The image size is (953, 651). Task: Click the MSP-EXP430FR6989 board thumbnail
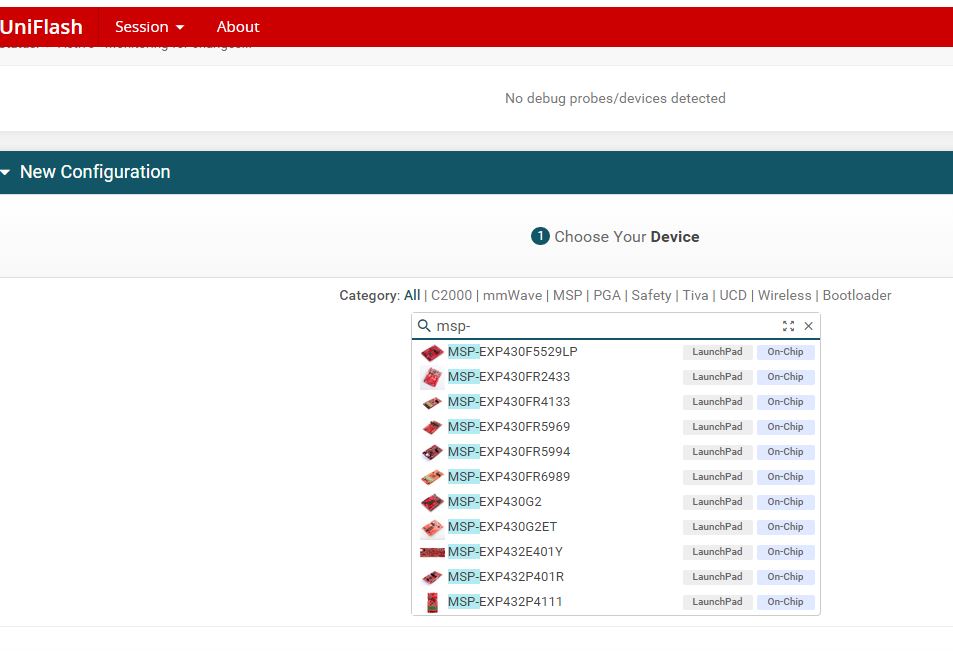[x=432, y=477]
